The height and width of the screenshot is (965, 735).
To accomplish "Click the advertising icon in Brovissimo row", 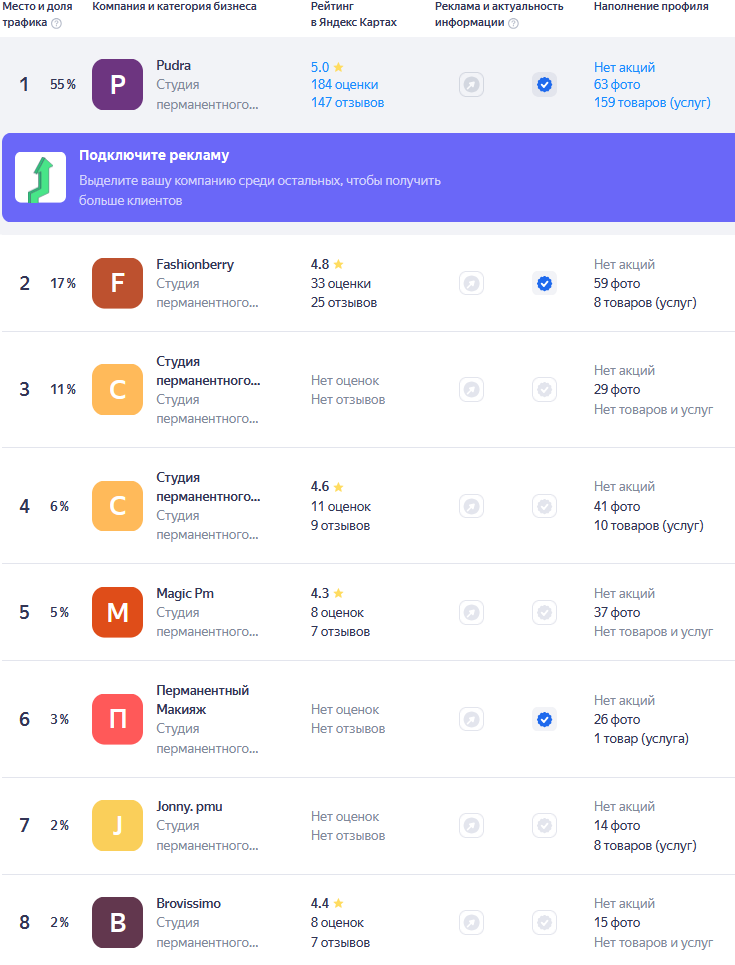I will pyautogui.click(x=472, y=923).
